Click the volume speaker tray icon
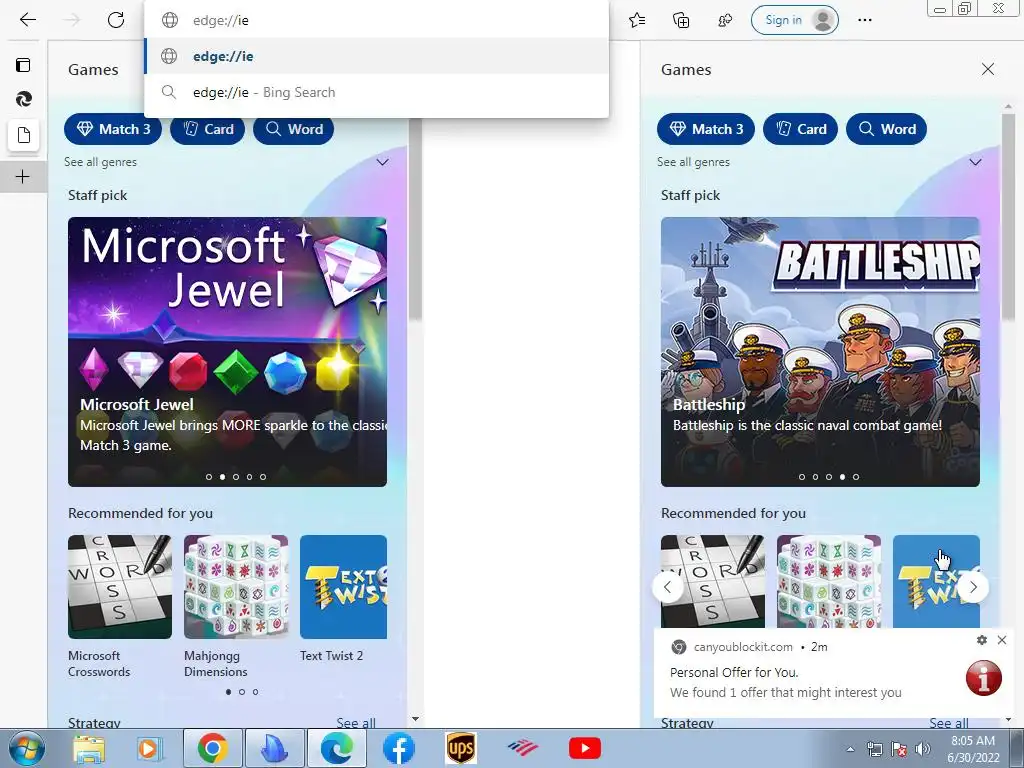This screenshot has height=768, width=1024. [x=923, y=750]
